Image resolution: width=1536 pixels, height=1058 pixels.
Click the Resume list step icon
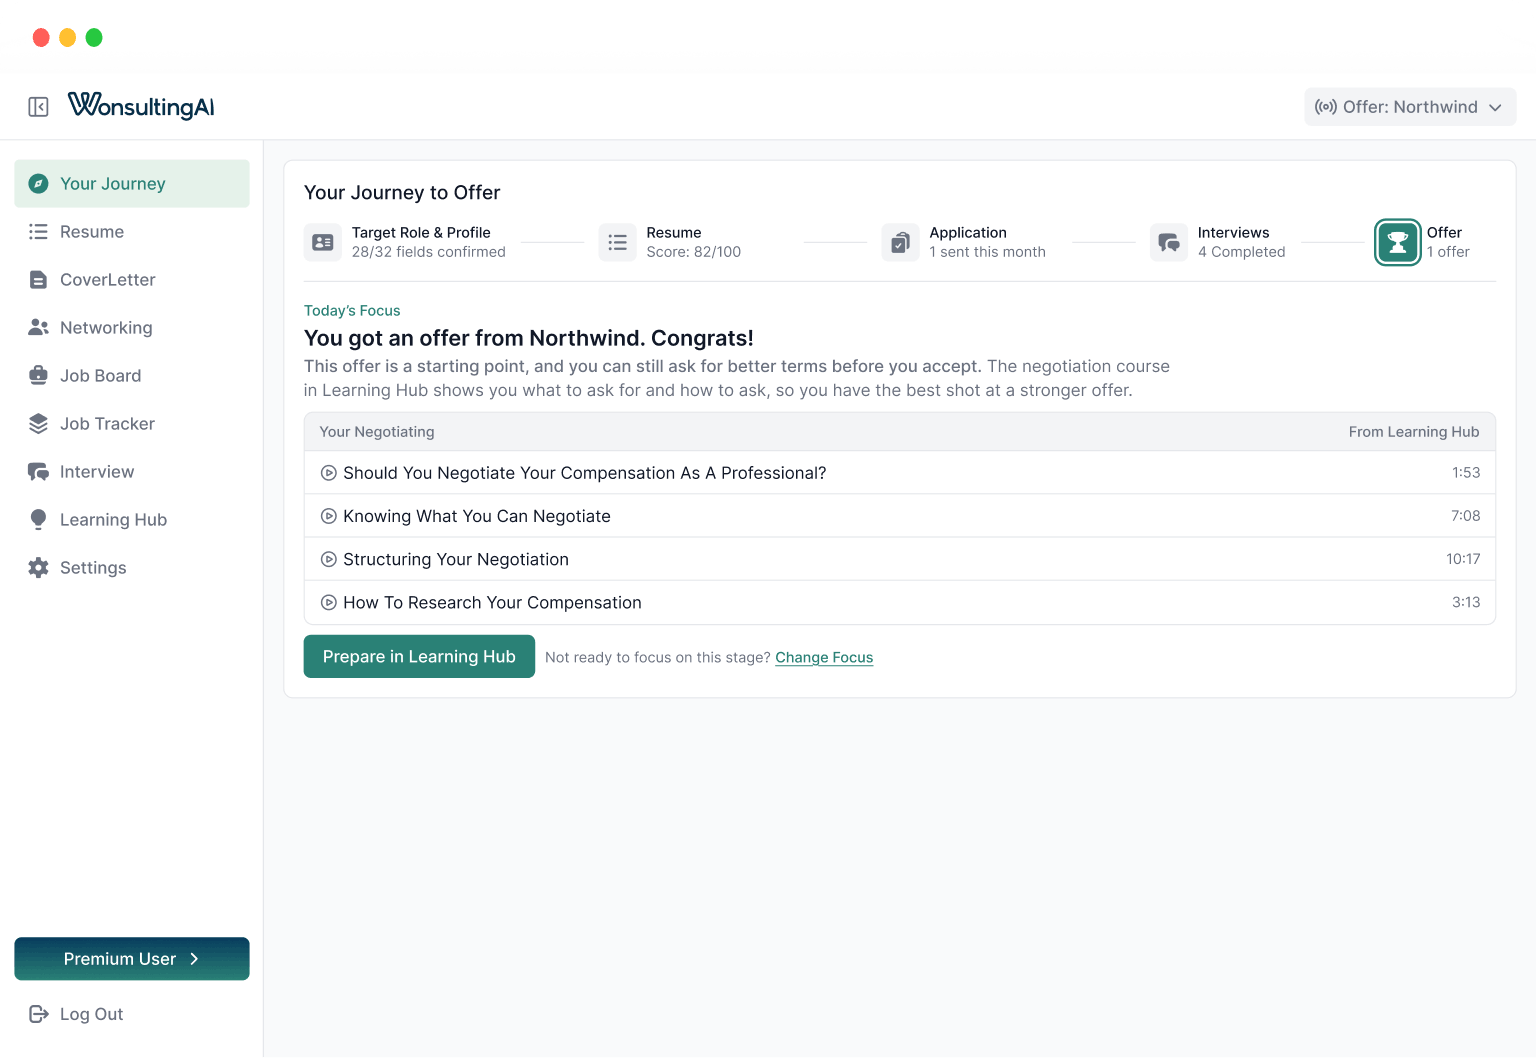(x=617, y=242)
